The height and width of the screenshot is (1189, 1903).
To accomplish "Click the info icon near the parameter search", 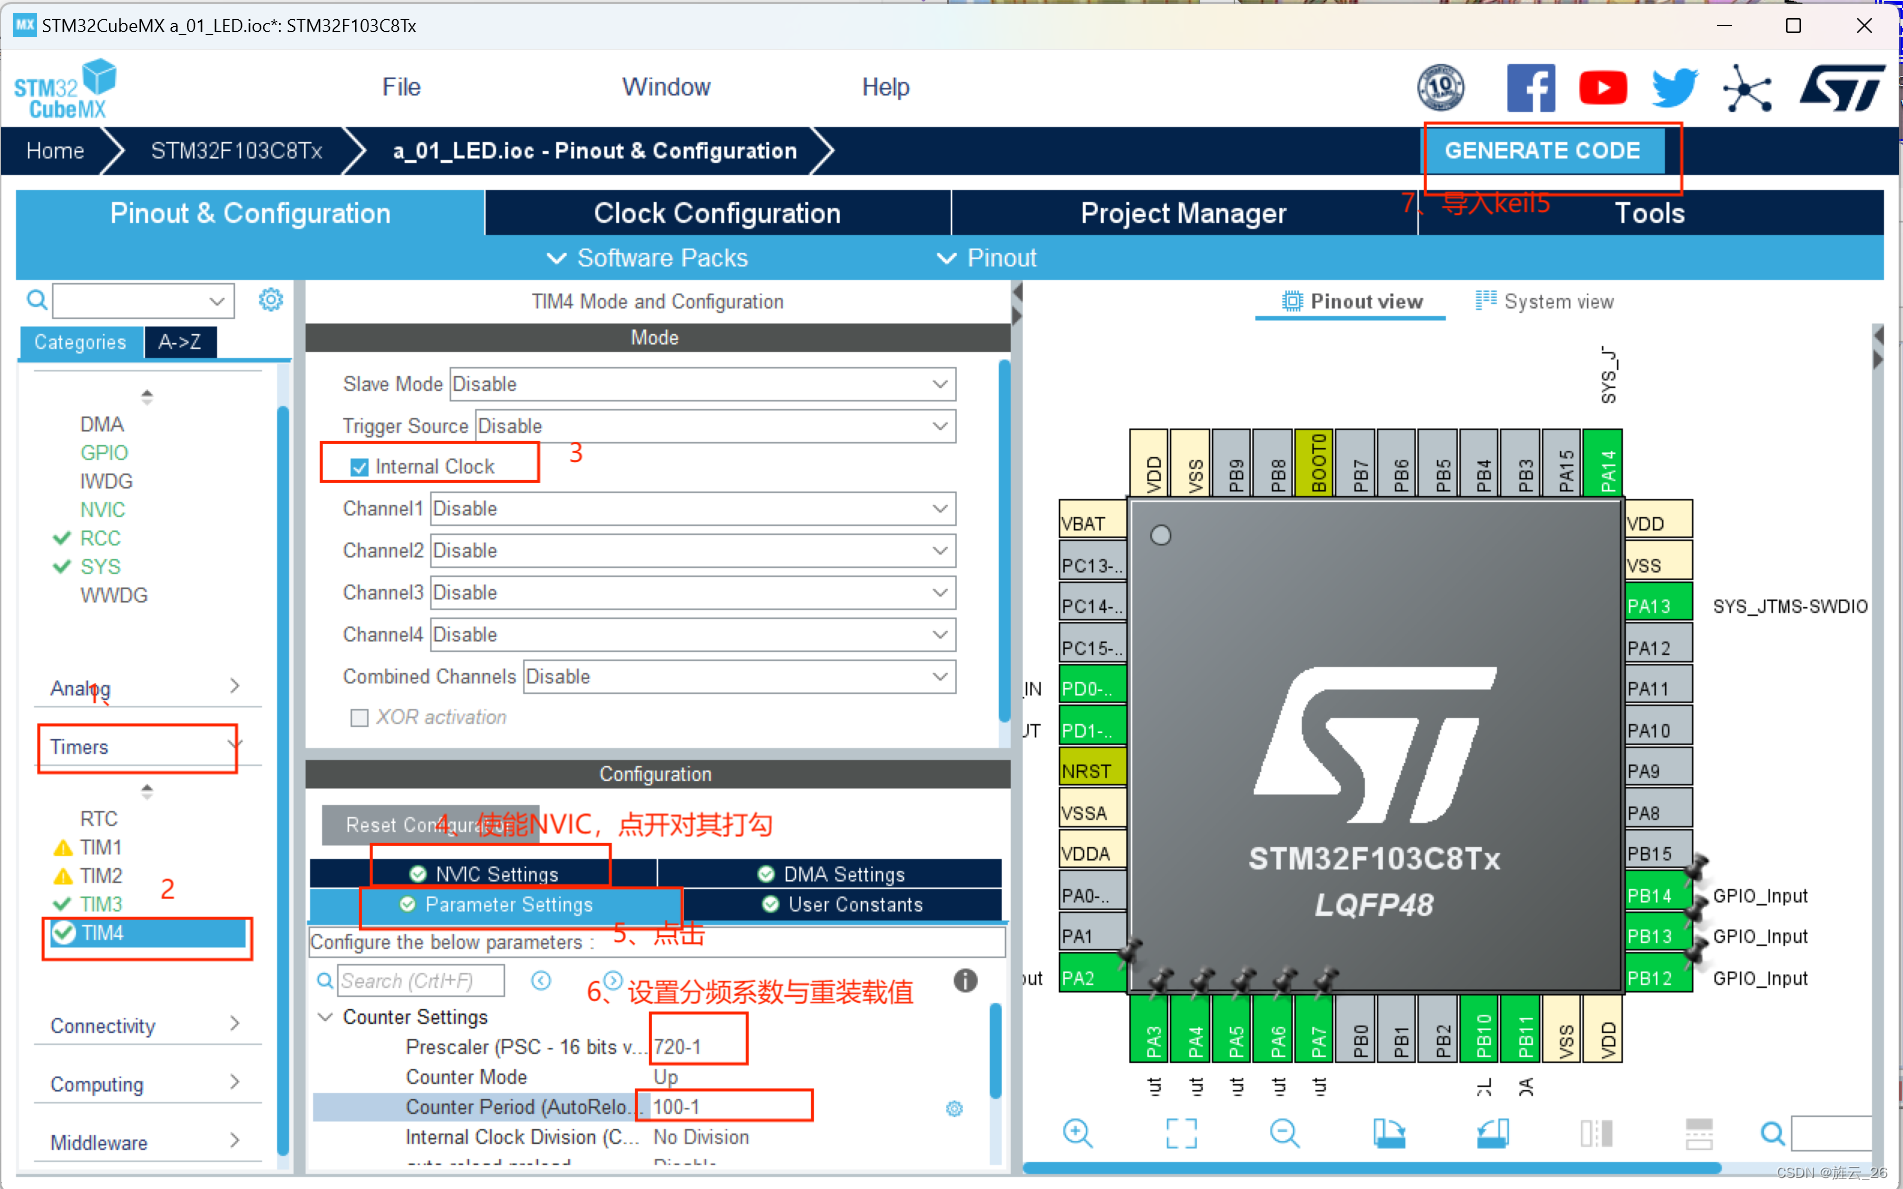I will (965, 981).
